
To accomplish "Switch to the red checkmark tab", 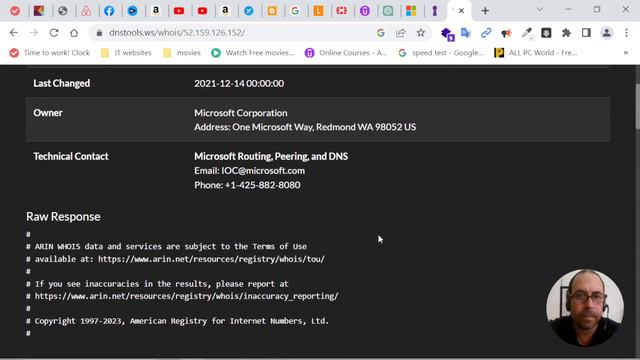I will pyautogui.click(x=15, y=11).
